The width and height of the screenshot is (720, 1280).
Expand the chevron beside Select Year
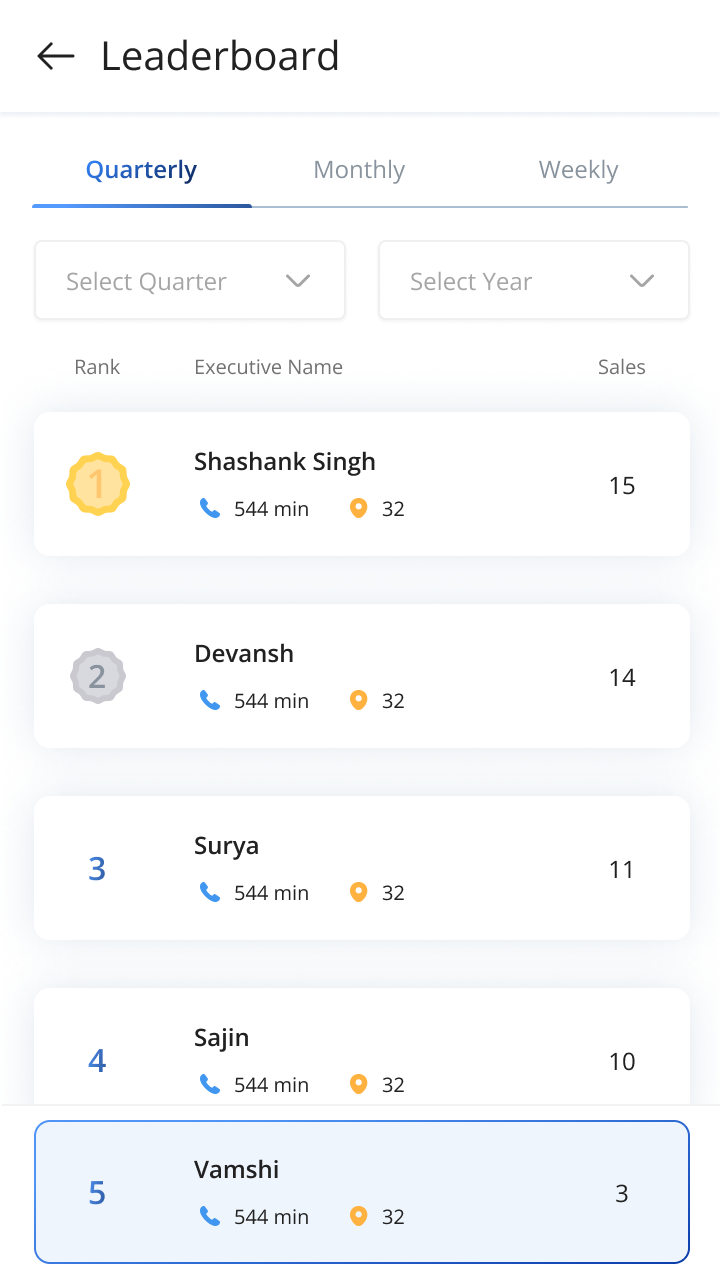[642, 281]
